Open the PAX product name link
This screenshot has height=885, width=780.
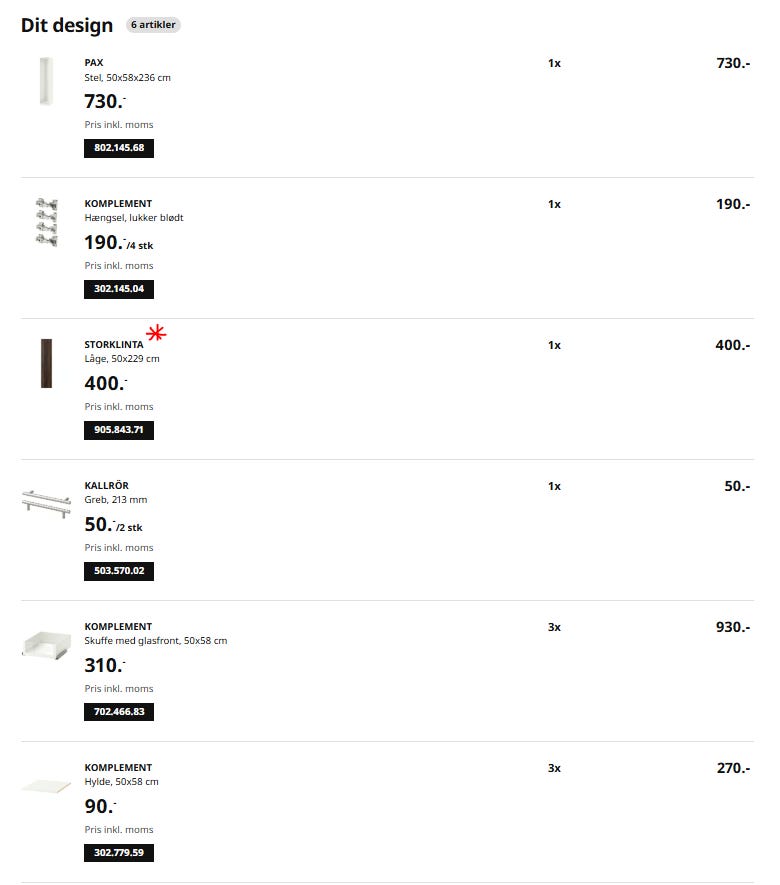tap(94, 63)
